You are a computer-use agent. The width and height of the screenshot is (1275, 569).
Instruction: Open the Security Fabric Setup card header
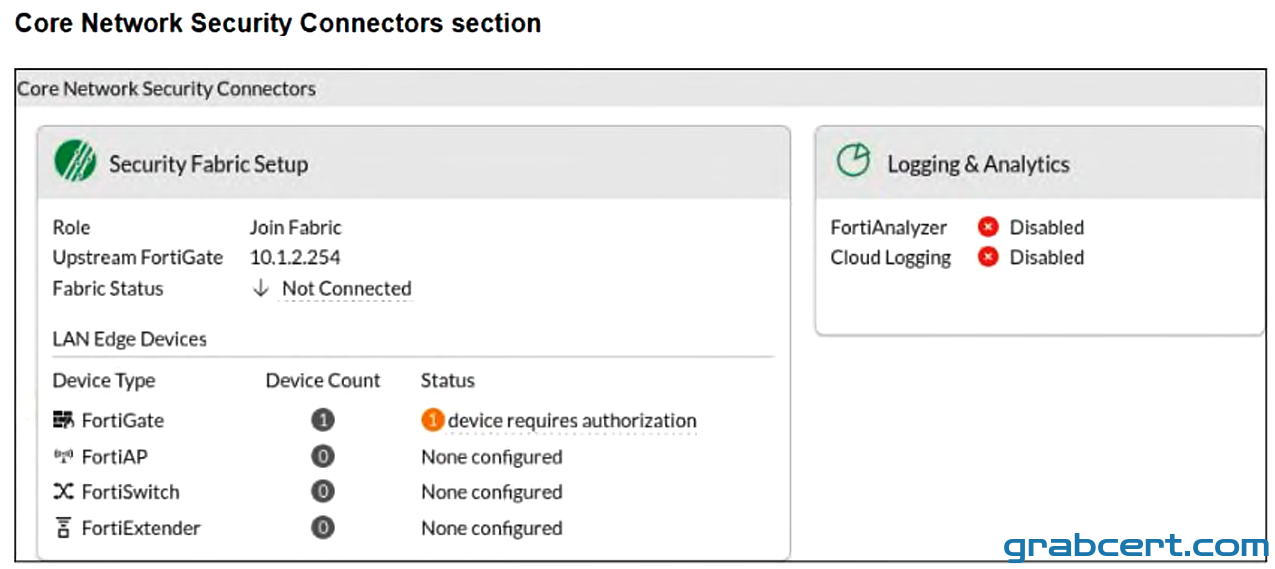(x=413, y=162)
